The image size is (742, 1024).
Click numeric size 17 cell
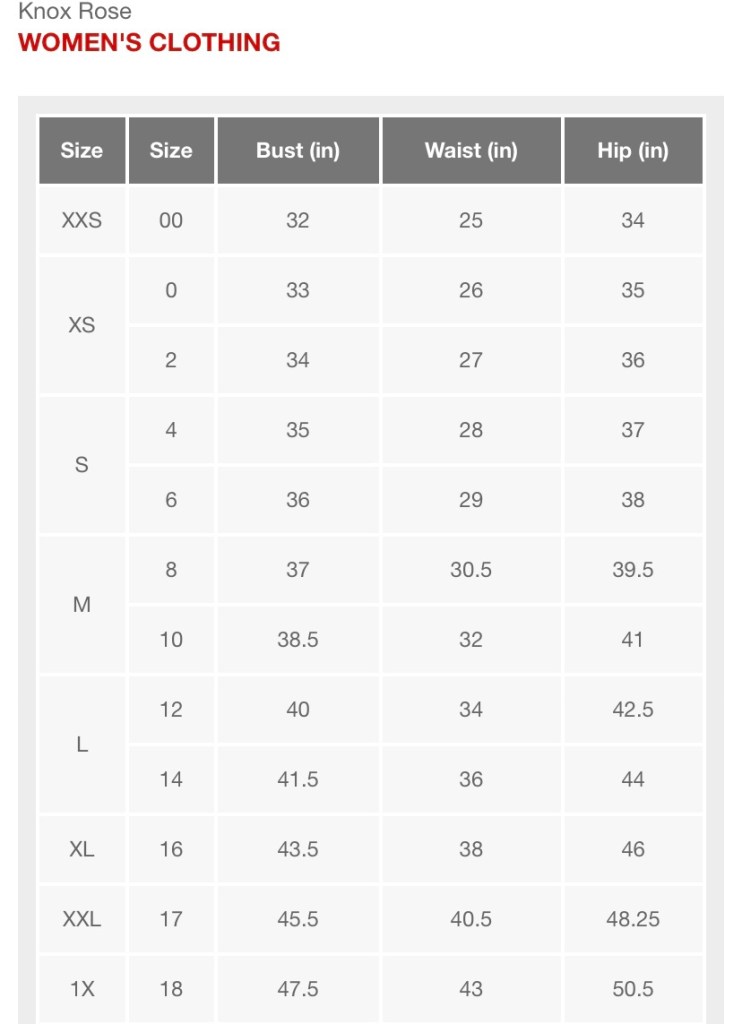(x=171, y=919)
